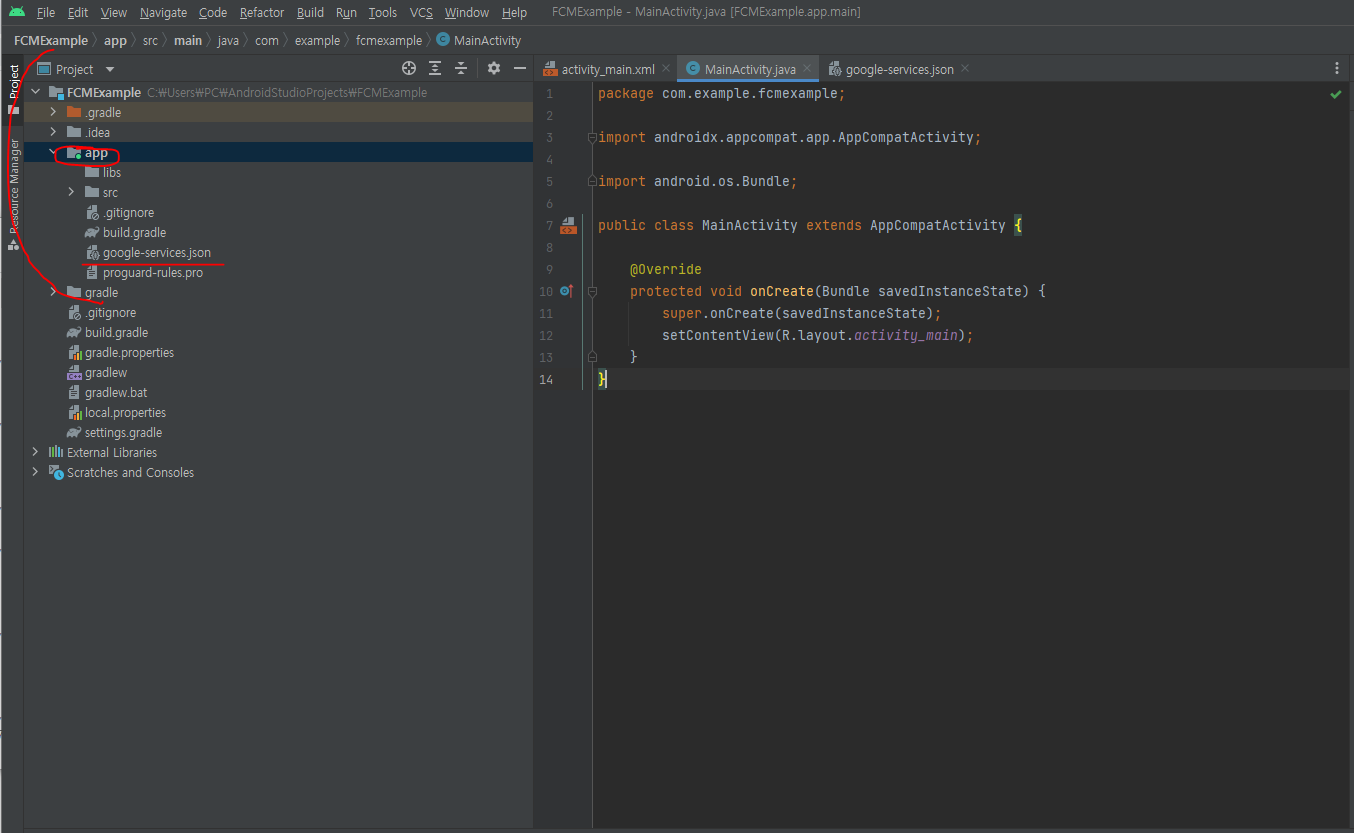Image resolution: width=1354 pixels, height=833 pixels.
Task: Open the Edit menu
Action: point(78,12)
